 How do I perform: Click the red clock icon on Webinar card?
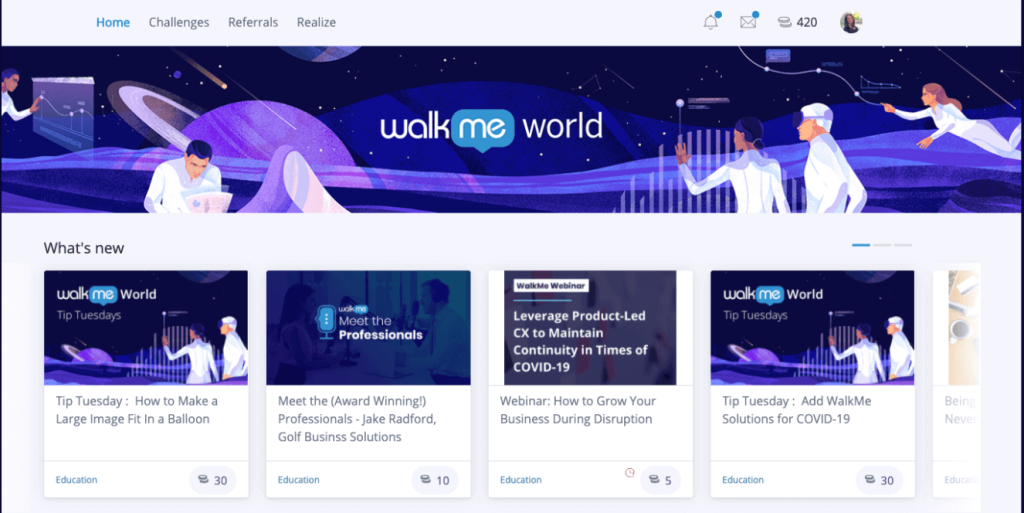coord(630,472)
